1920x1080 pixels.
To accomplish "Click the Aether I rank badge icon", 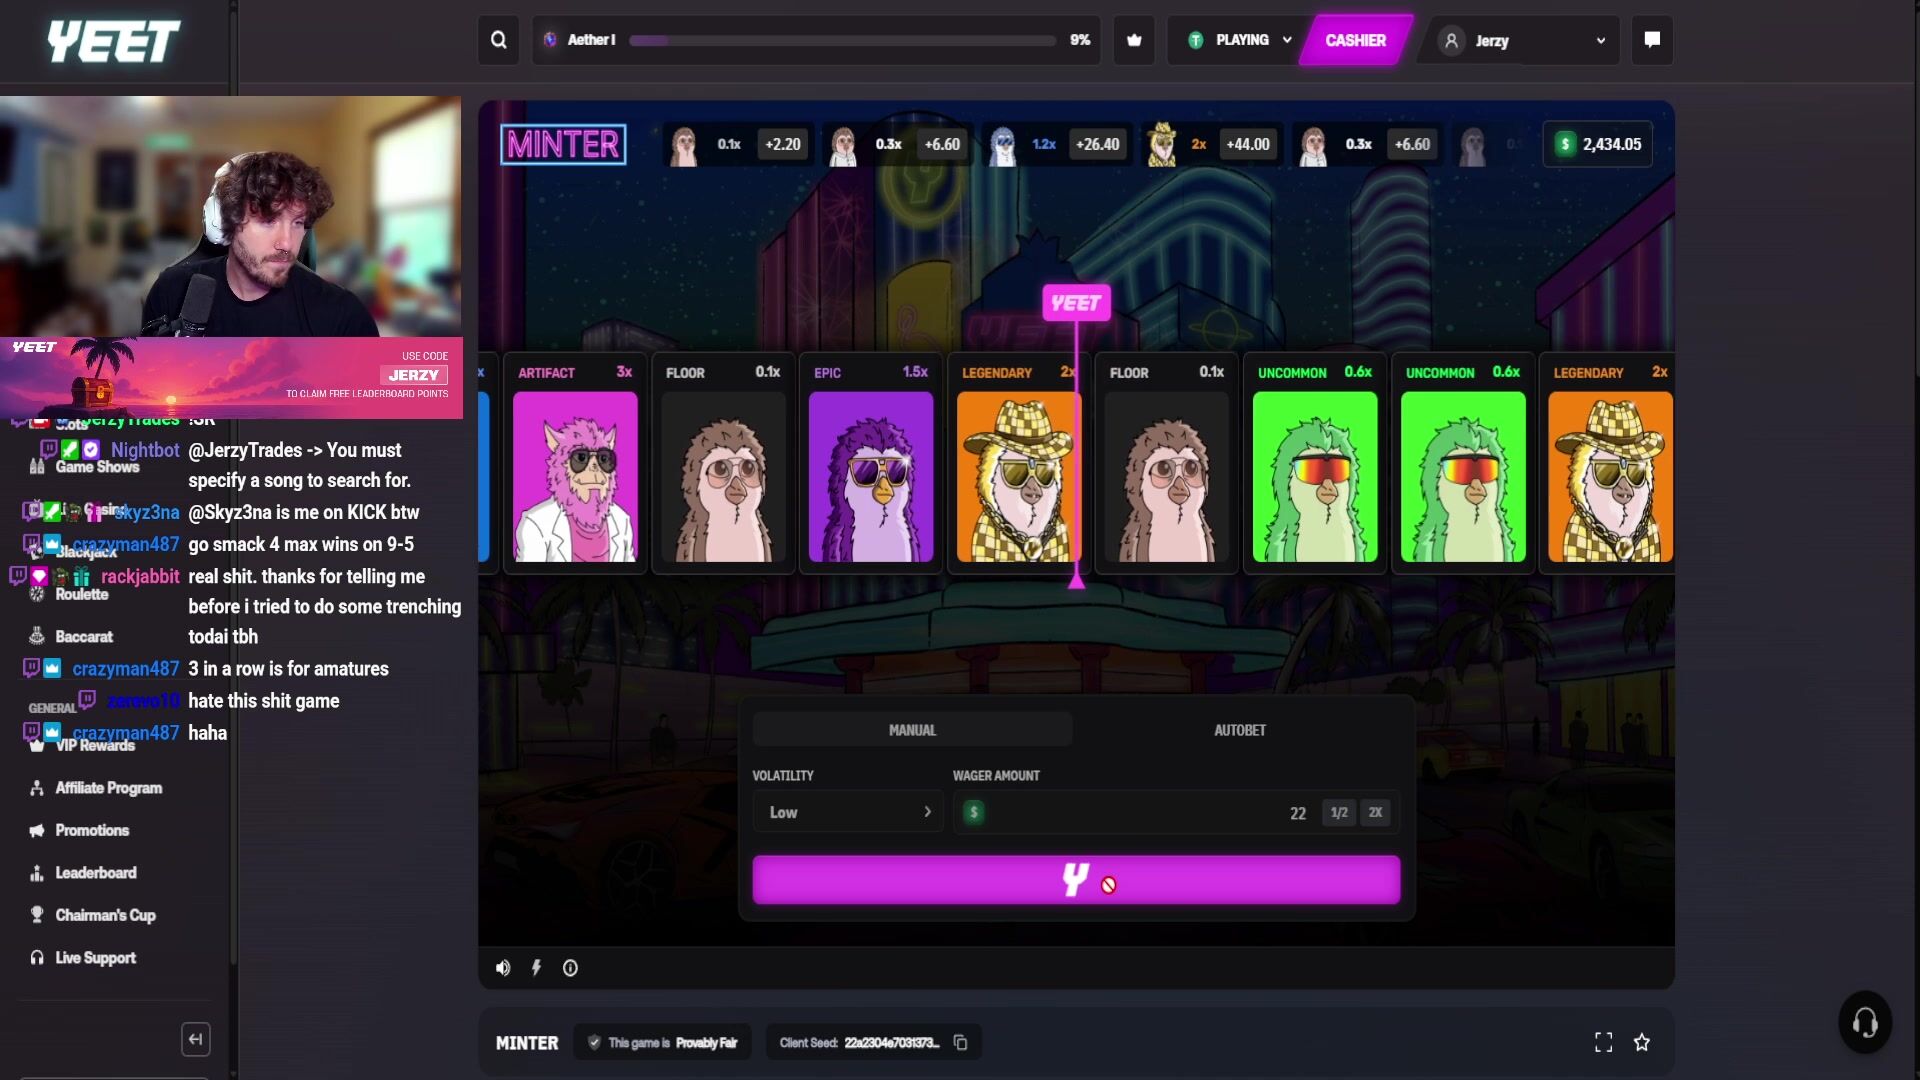I will click(x=550, y=40).
